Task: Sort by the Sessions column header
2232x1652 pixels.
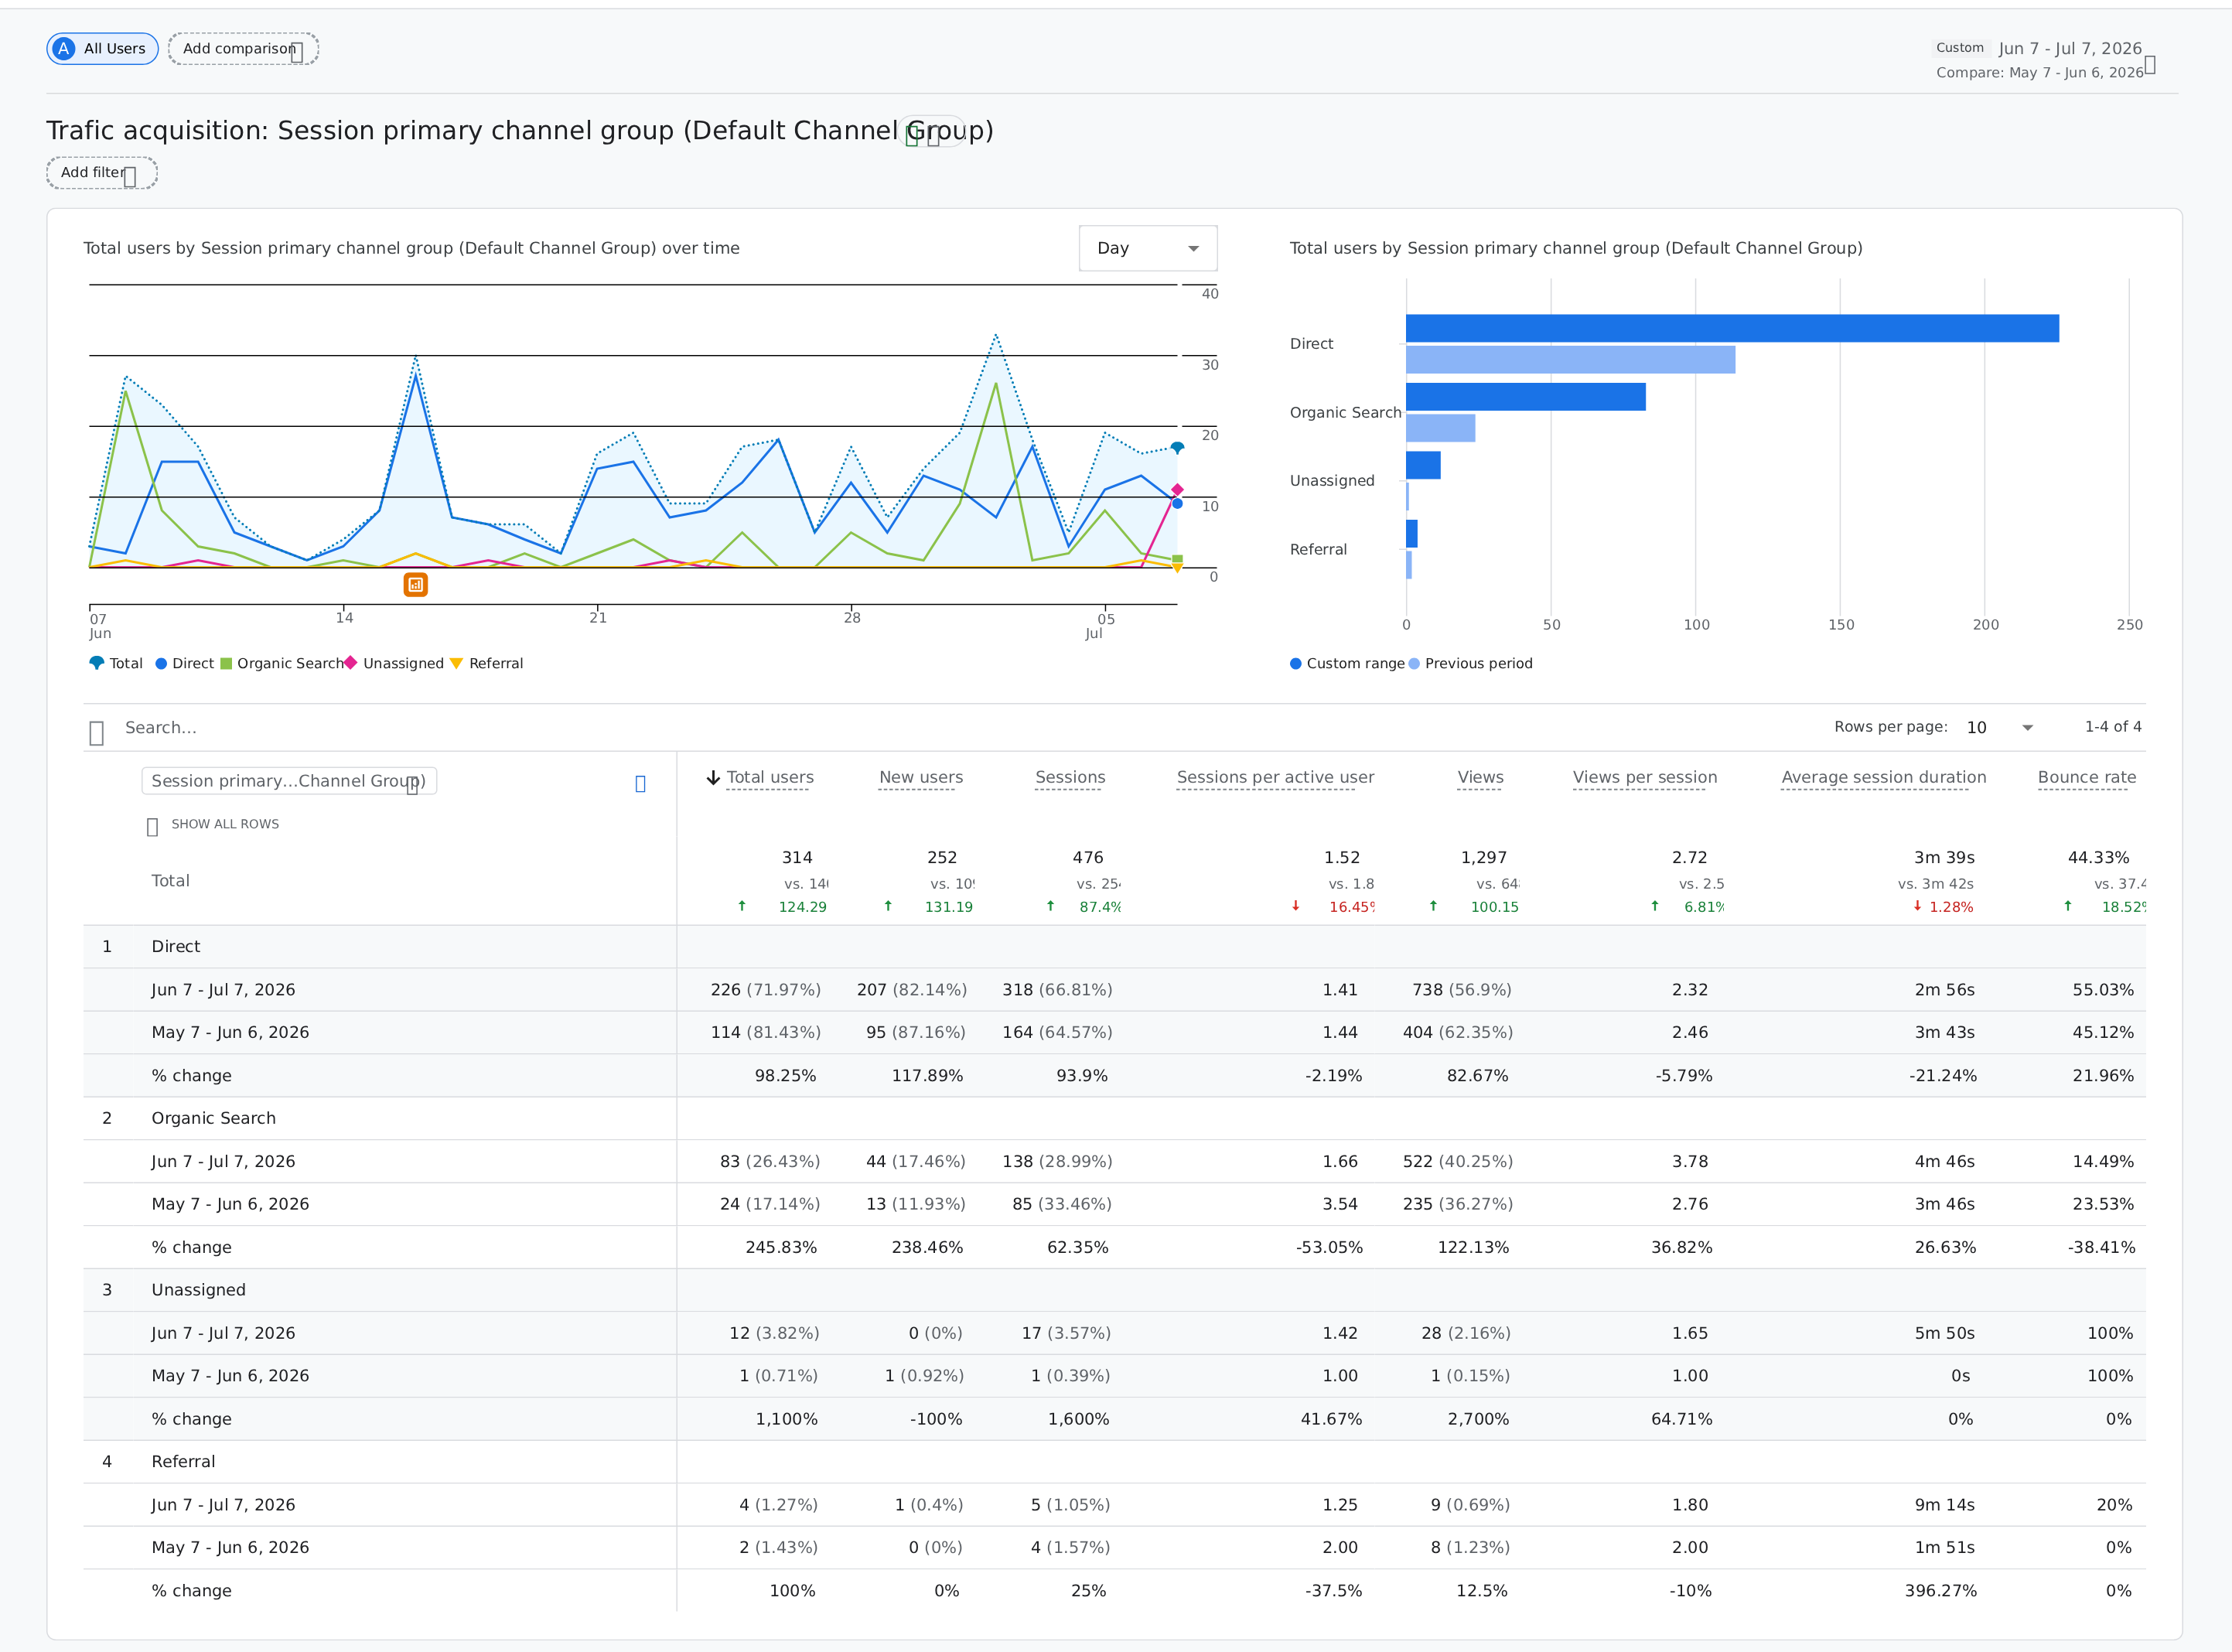Action: coord(1069,777)
